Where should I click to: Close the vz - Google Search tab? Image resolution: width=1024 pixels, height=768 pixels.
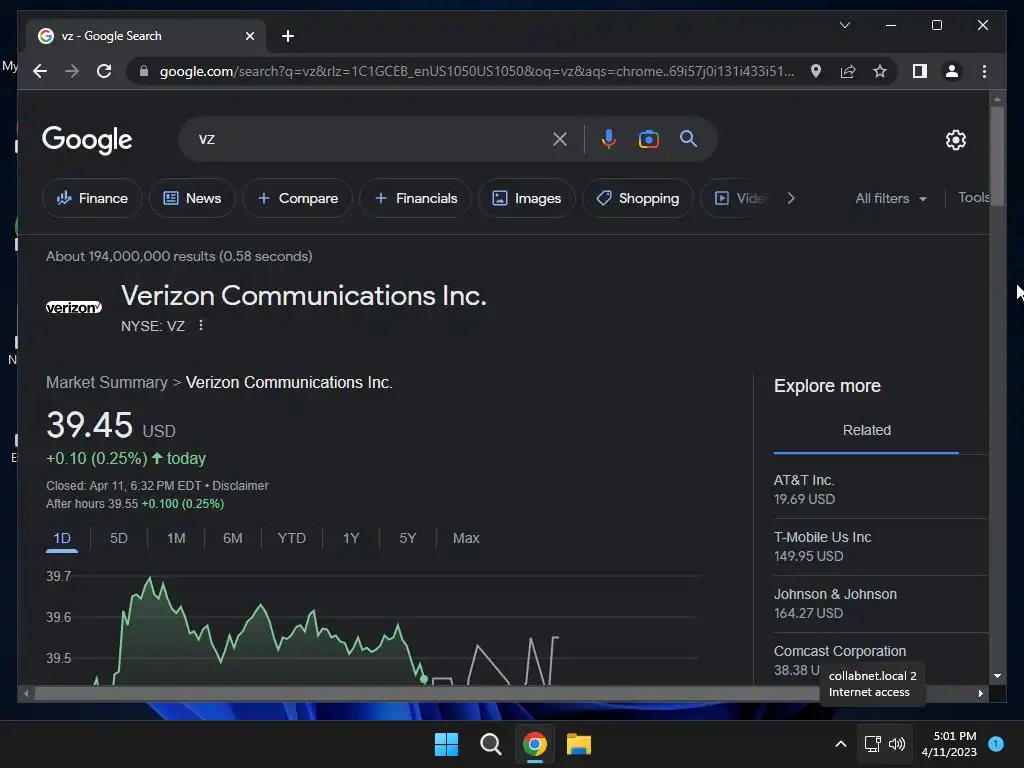[x=249, y=36]
